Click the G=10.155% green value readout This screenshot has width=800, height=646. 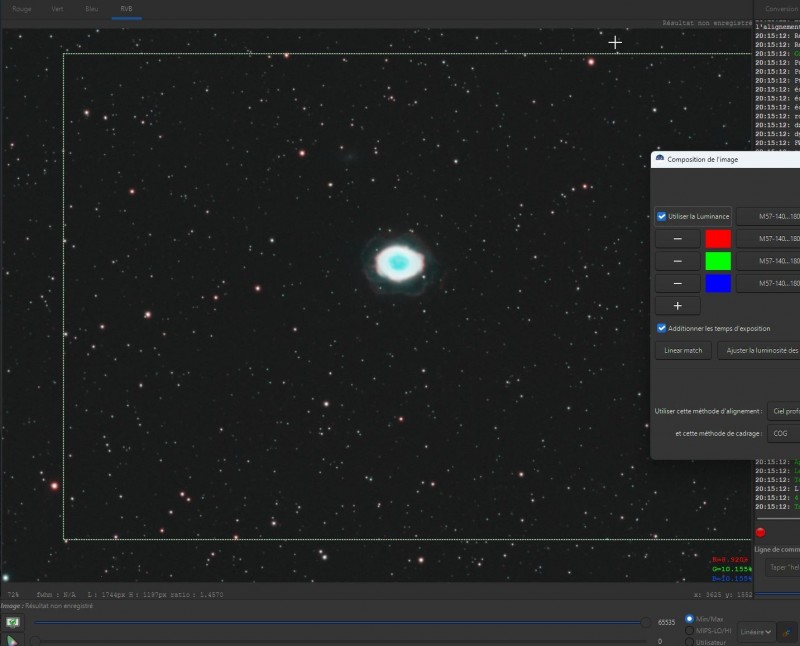click(x=732, y=569)
